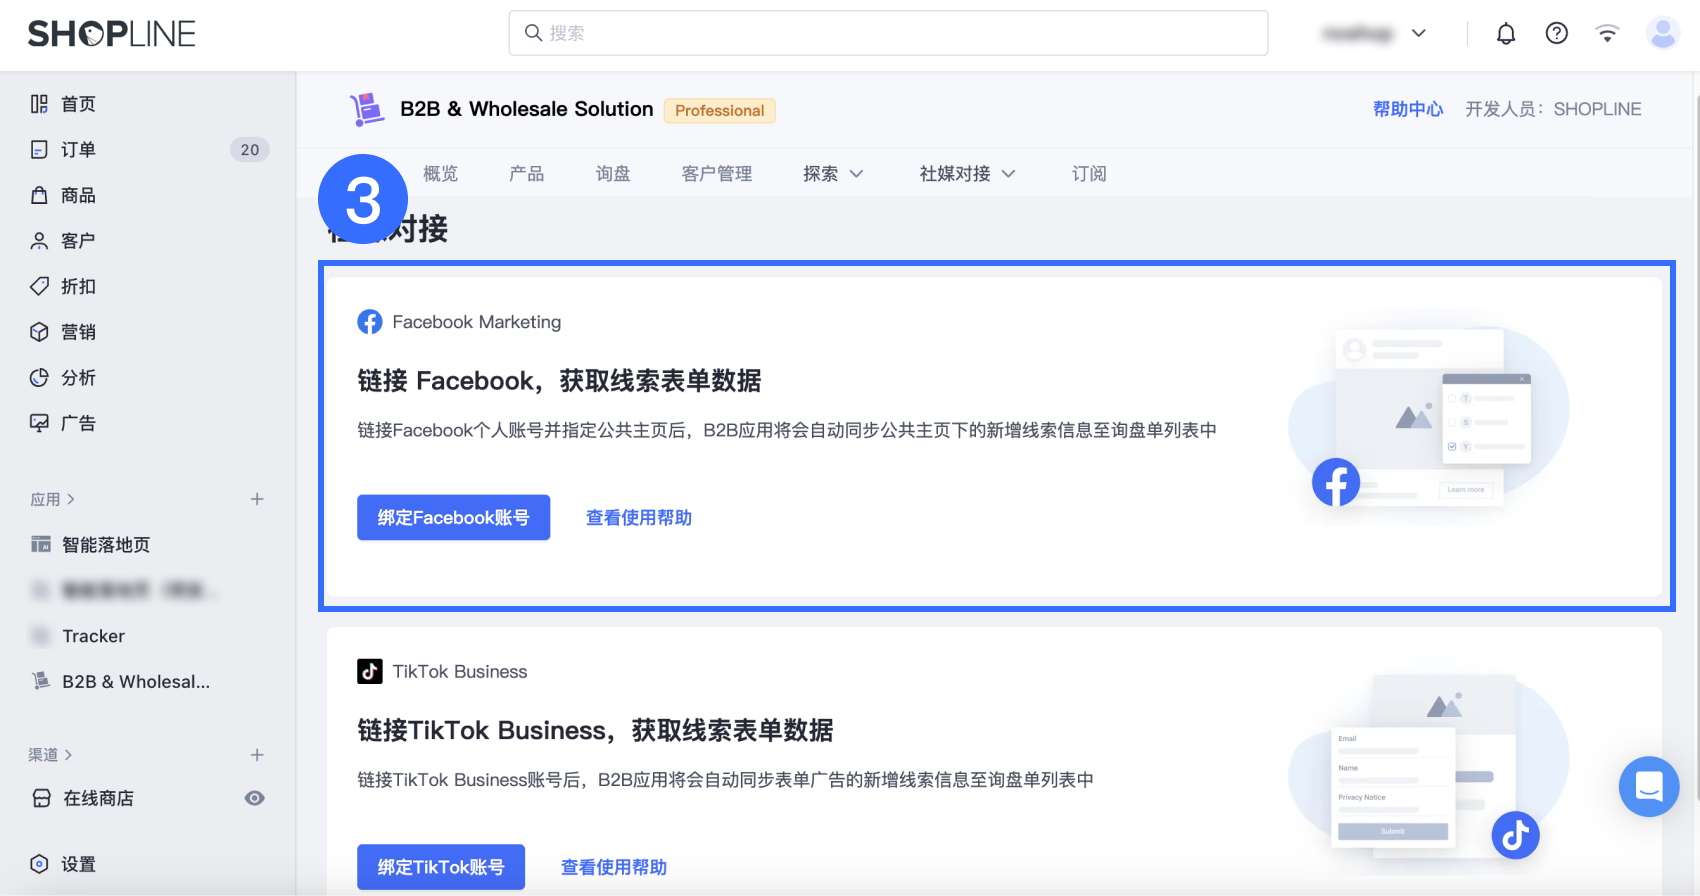
Task: Switch to the 客户管理 tab
Action: click(717, 174)
